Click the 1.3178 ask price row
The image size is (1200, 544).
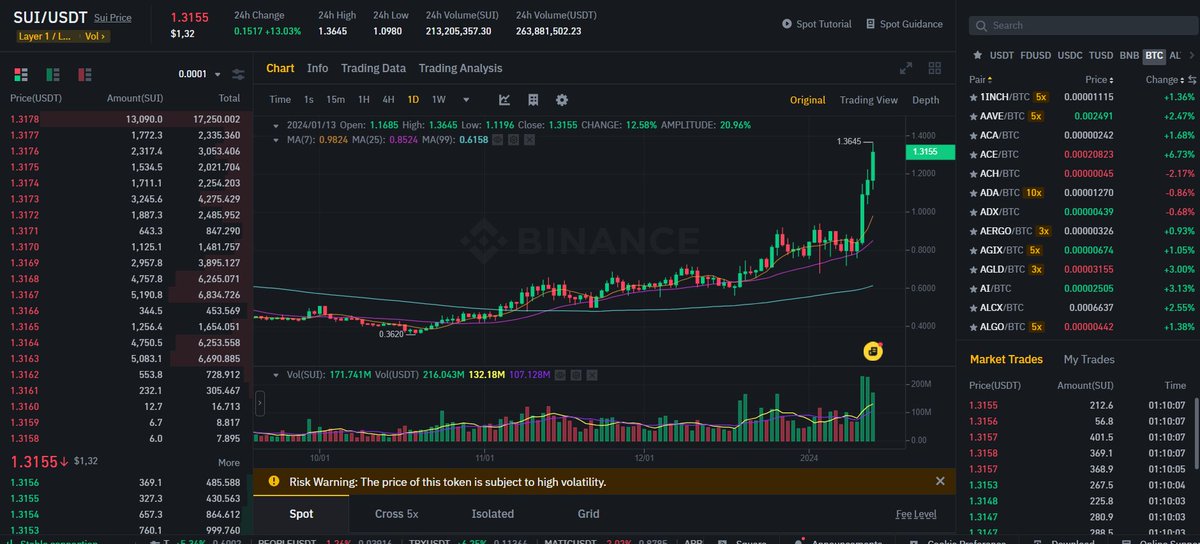pyautogui.click(x=127, y=119)
